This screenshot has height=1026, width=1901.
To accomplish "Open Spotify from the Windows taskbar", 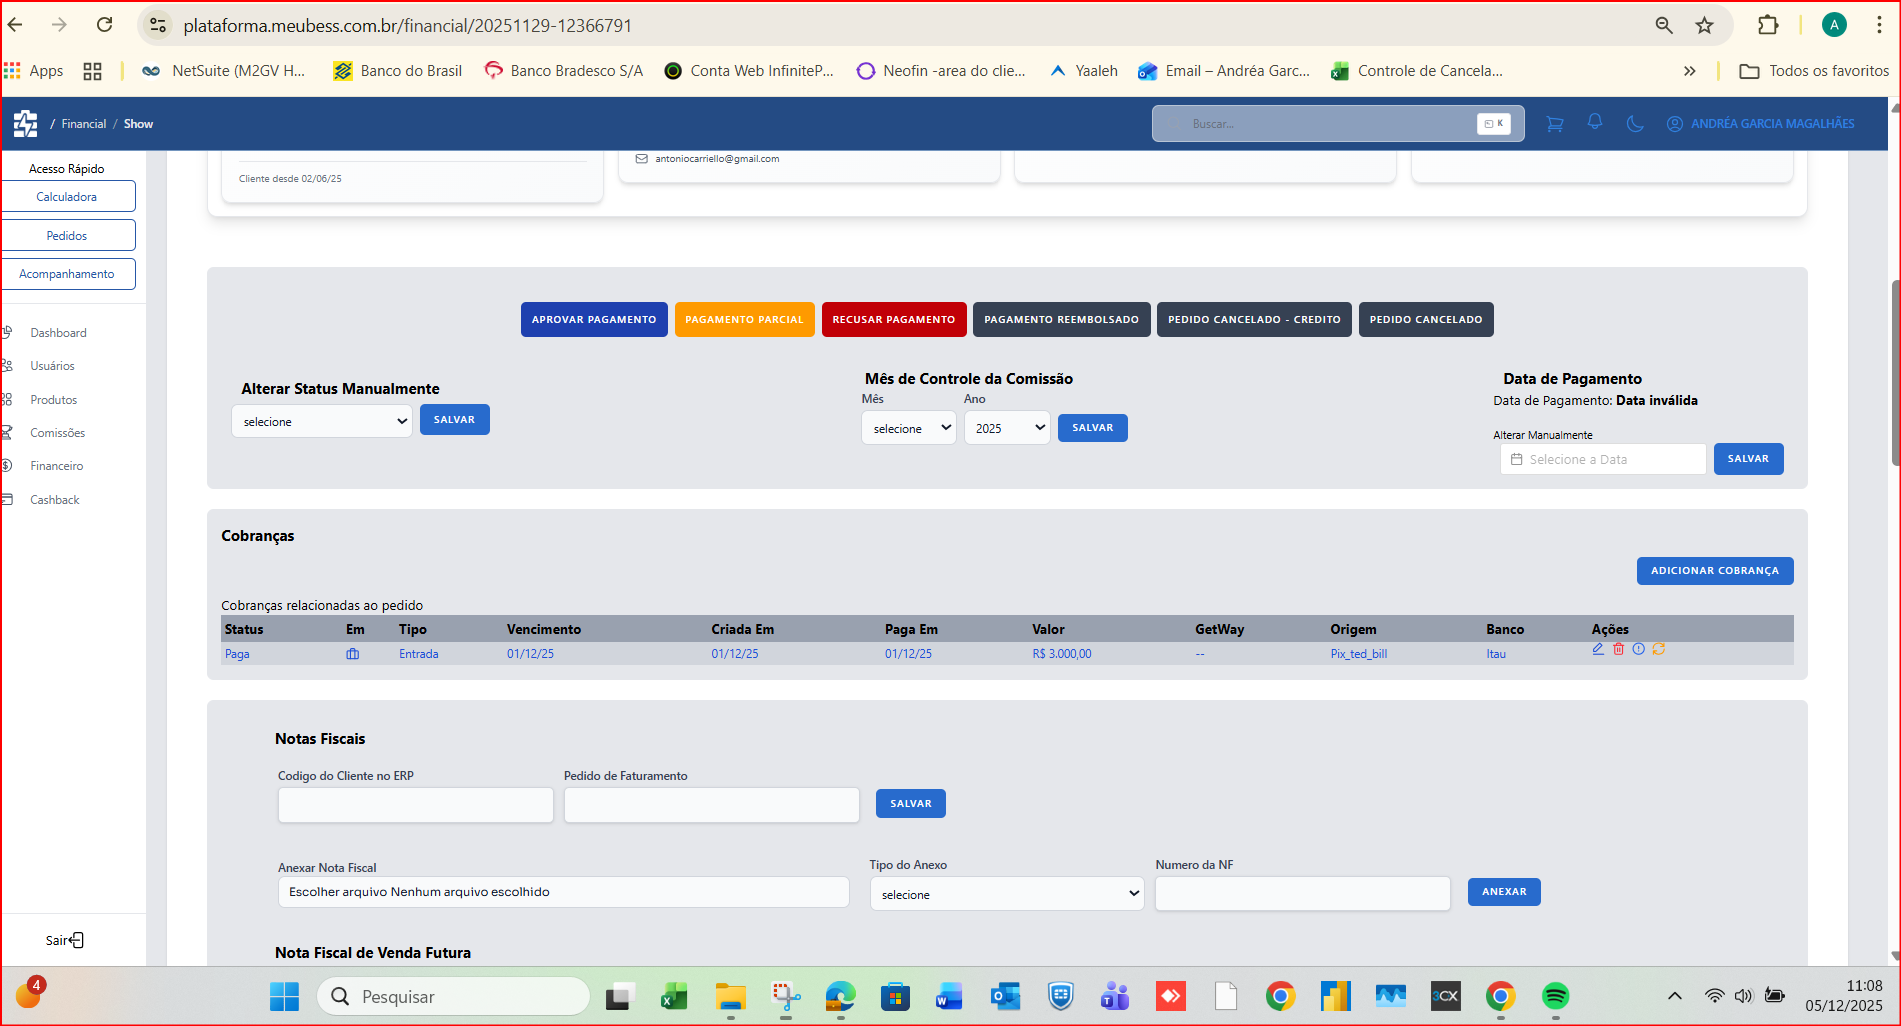I will pos(1554,996).
